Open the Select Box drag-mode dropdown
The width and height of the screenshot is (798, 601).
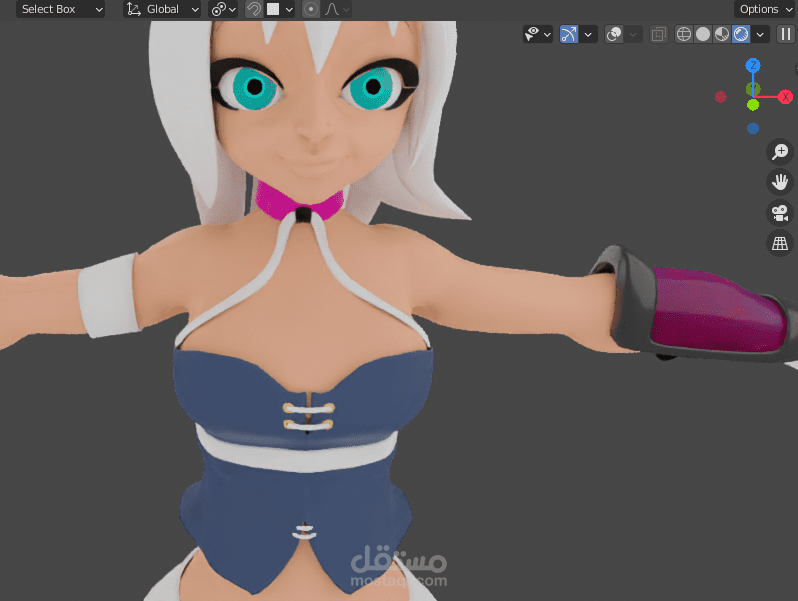point(61,9)
